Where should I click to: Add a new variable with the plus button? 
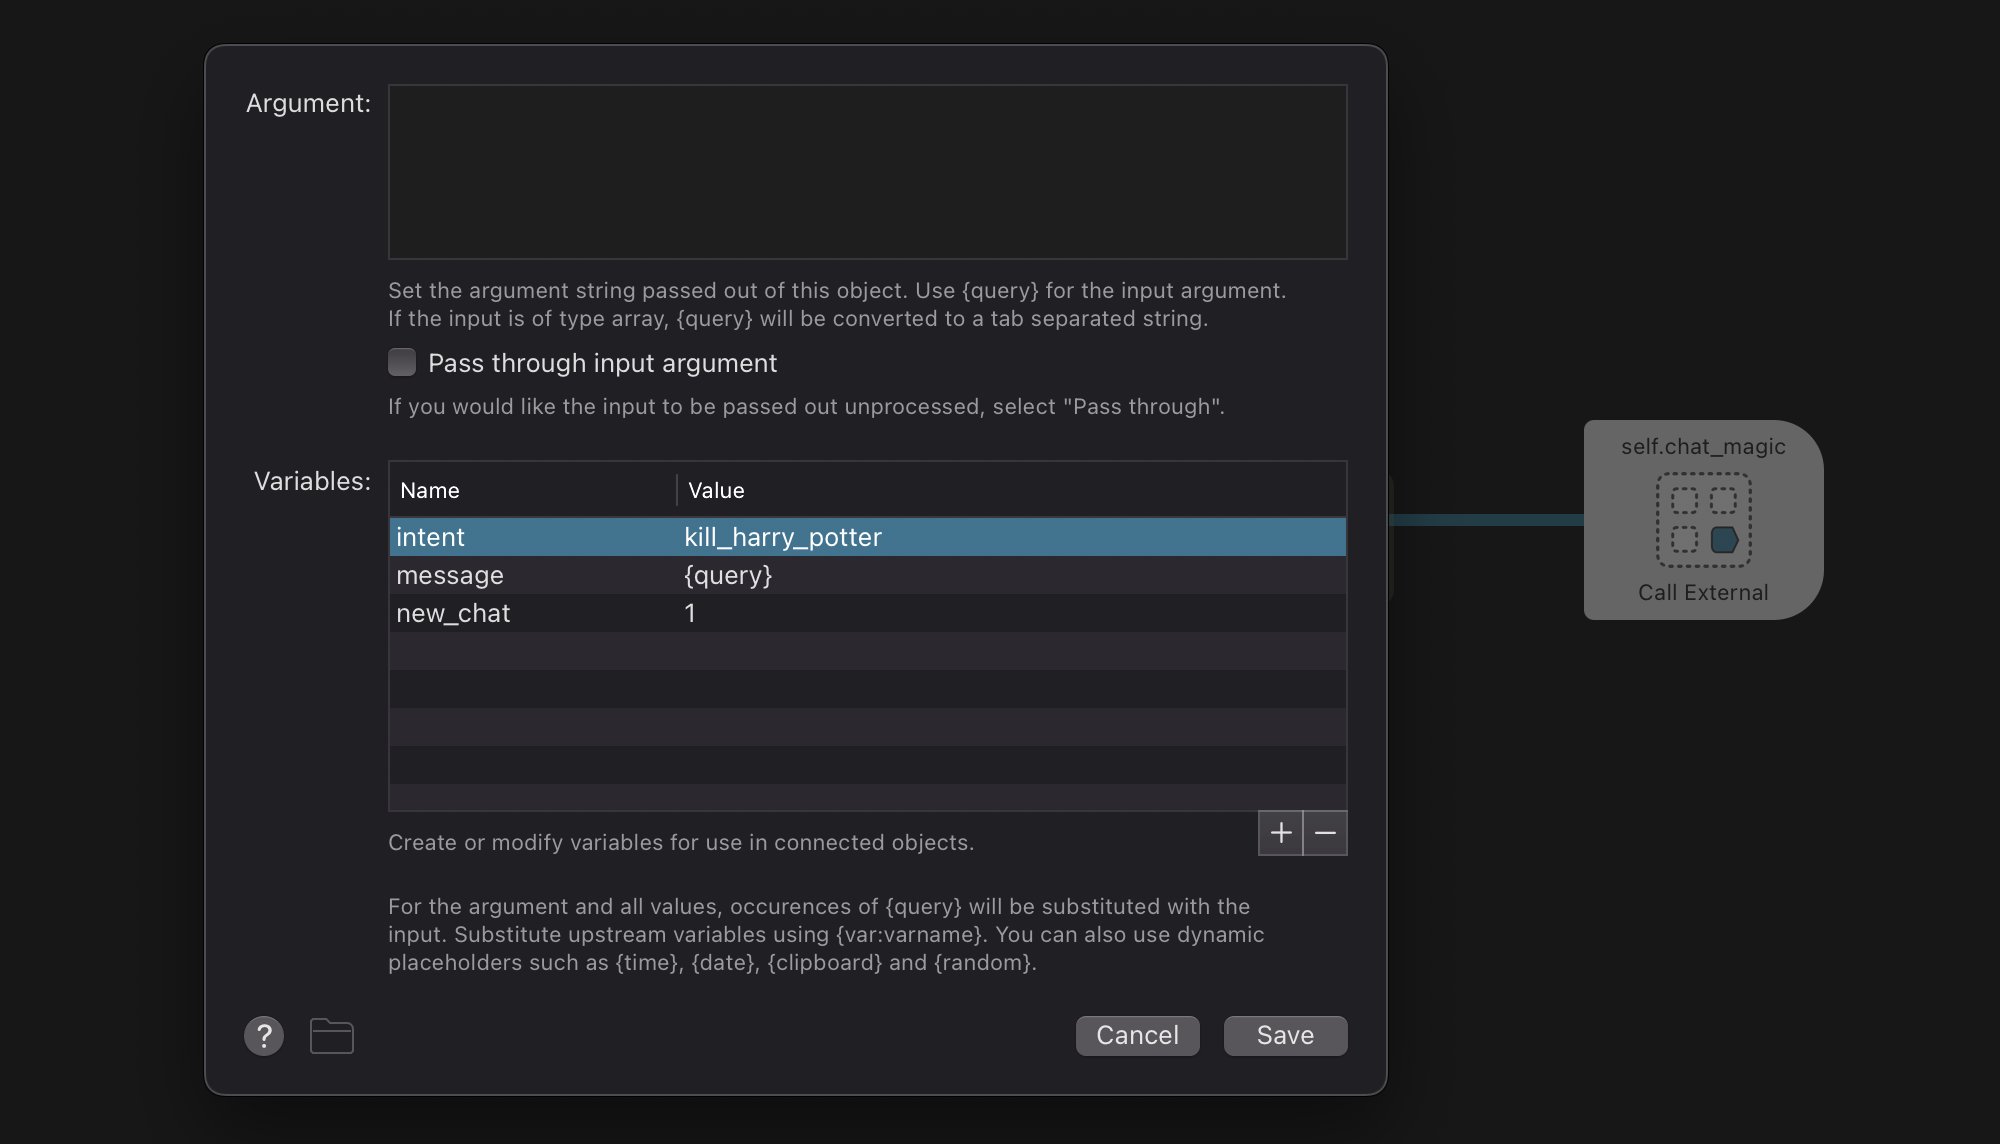click(1280, 833)
